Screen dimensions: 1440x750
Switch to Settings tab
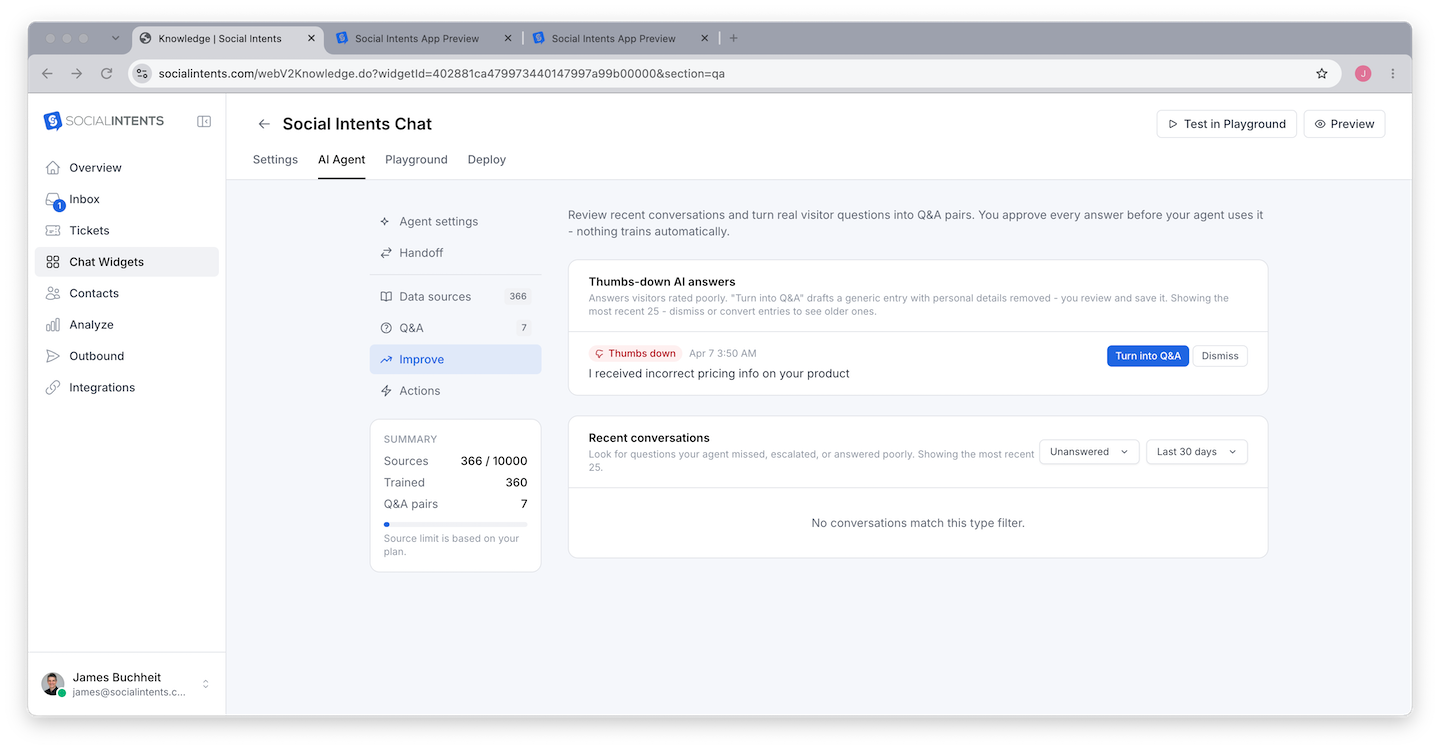(275, 159)
